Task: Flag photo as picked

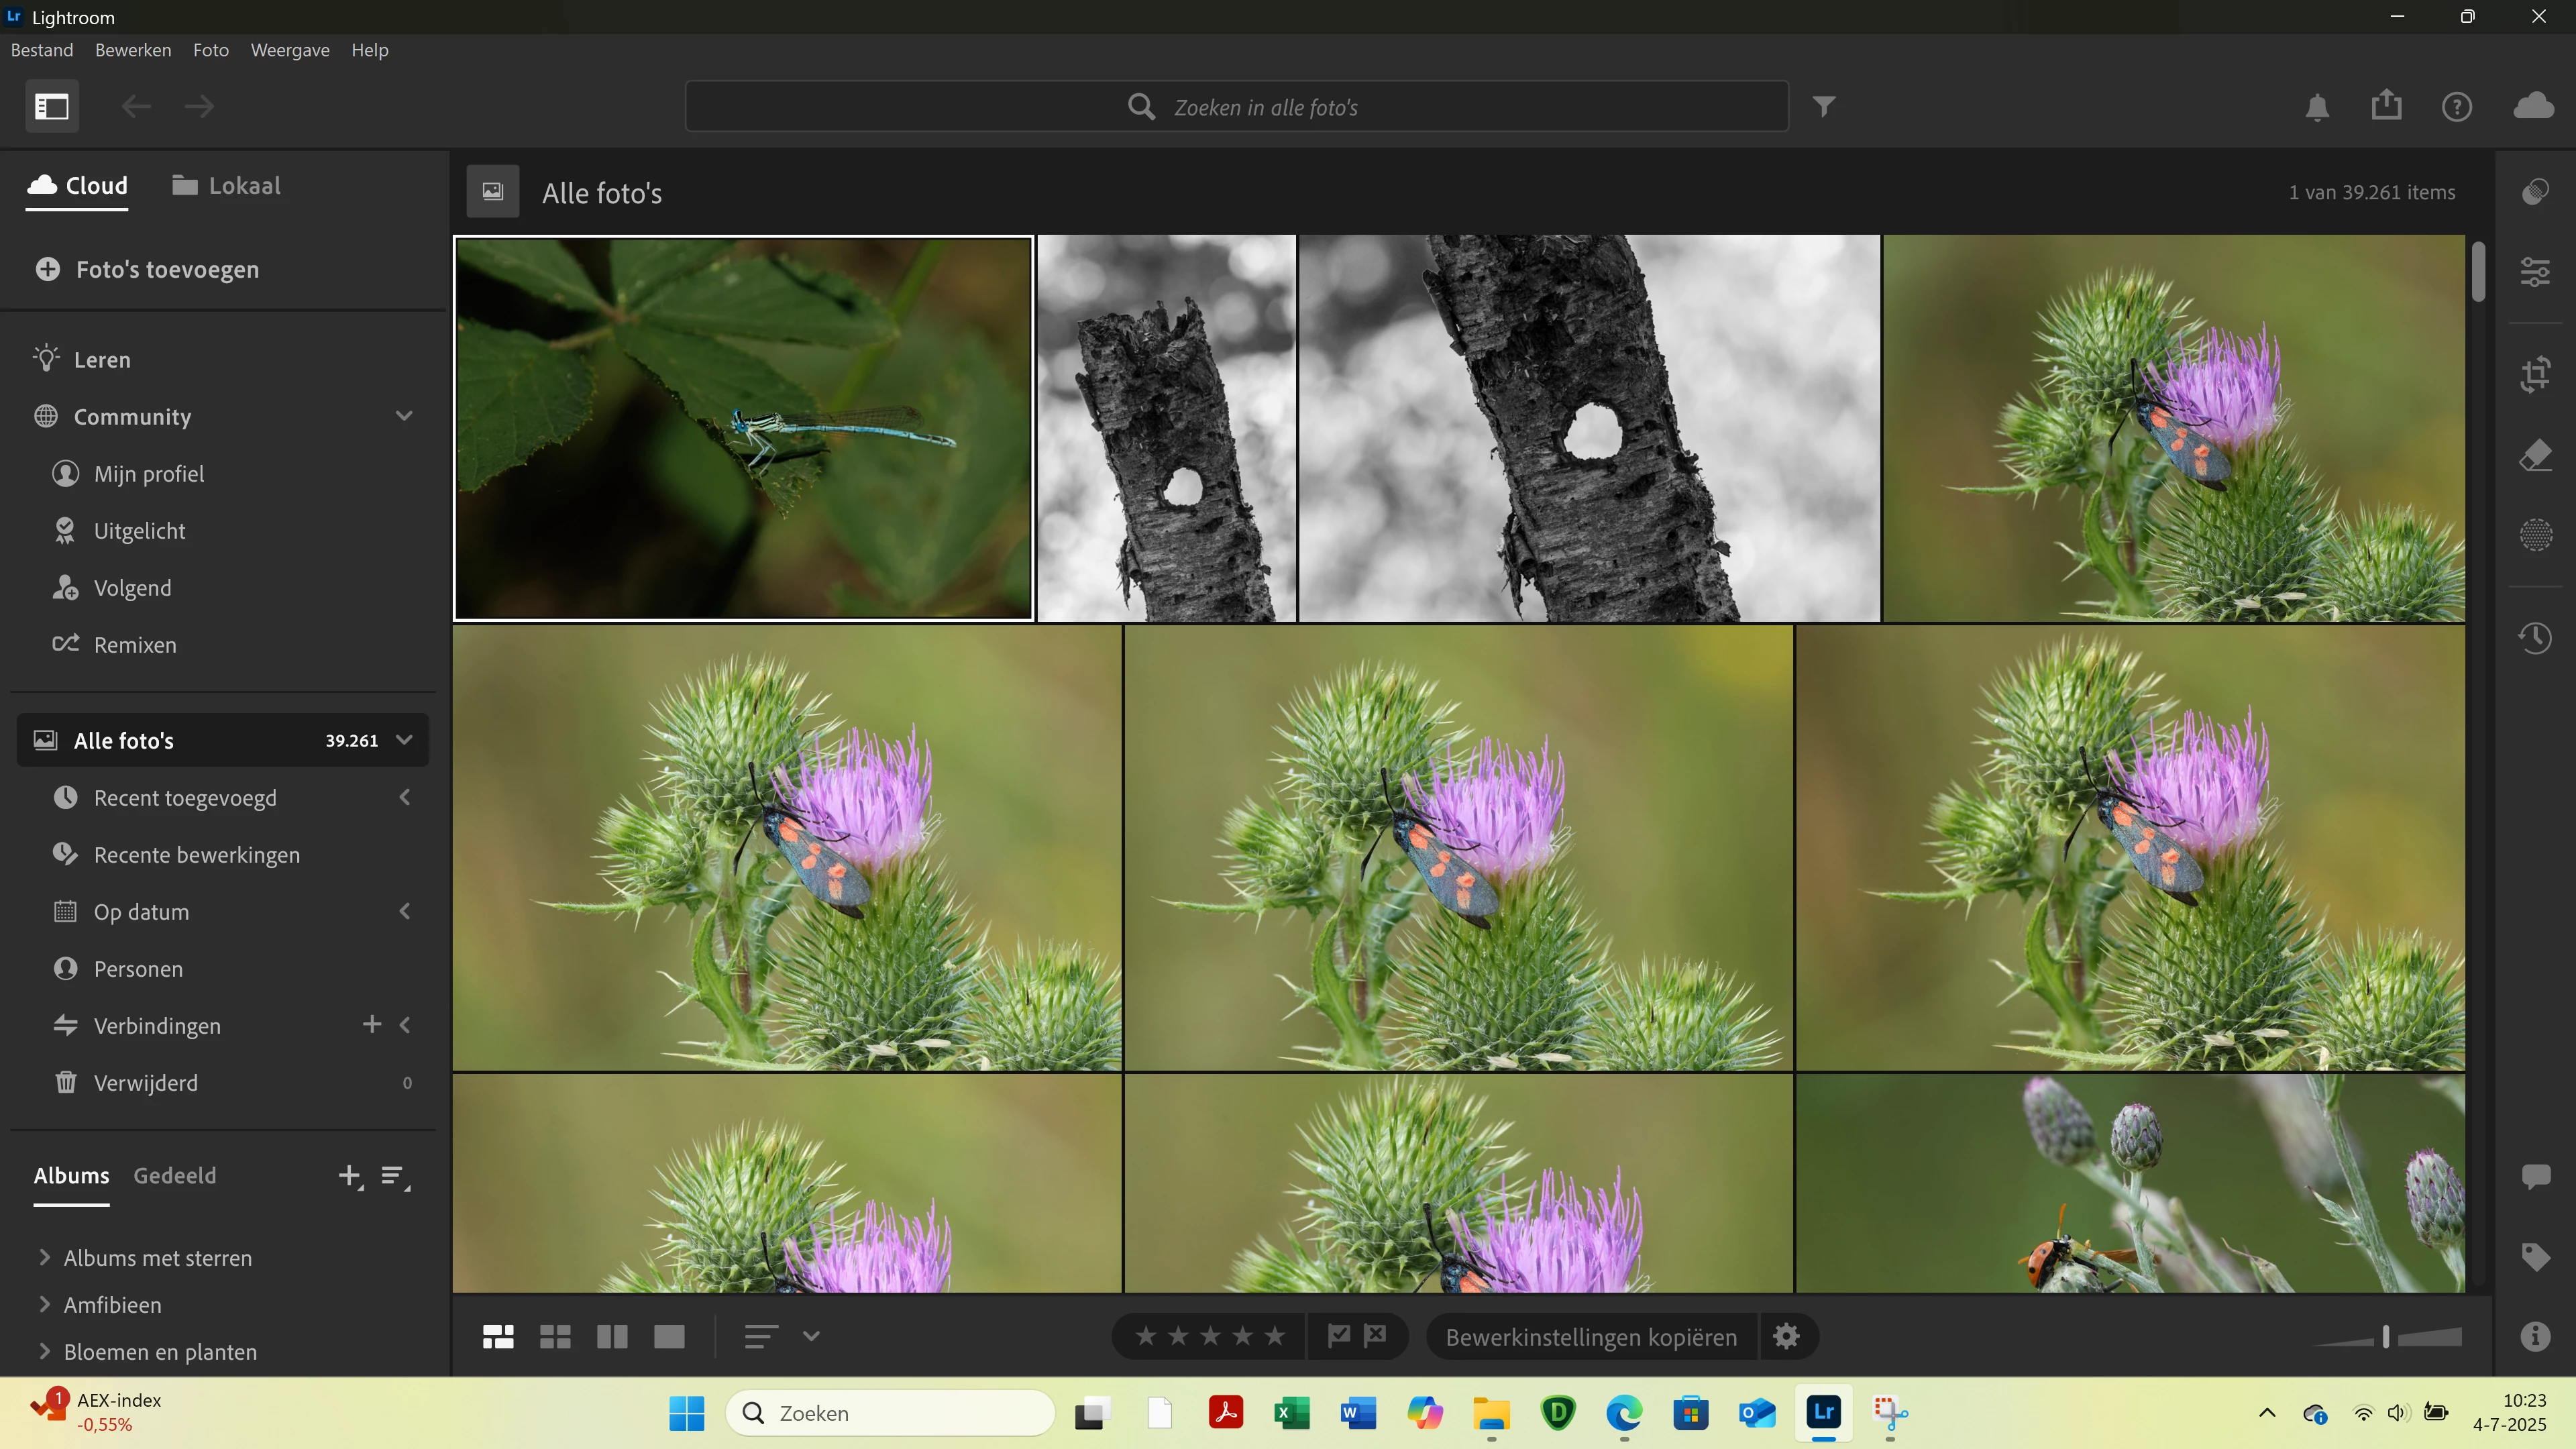Action: coord(1338,1335)
